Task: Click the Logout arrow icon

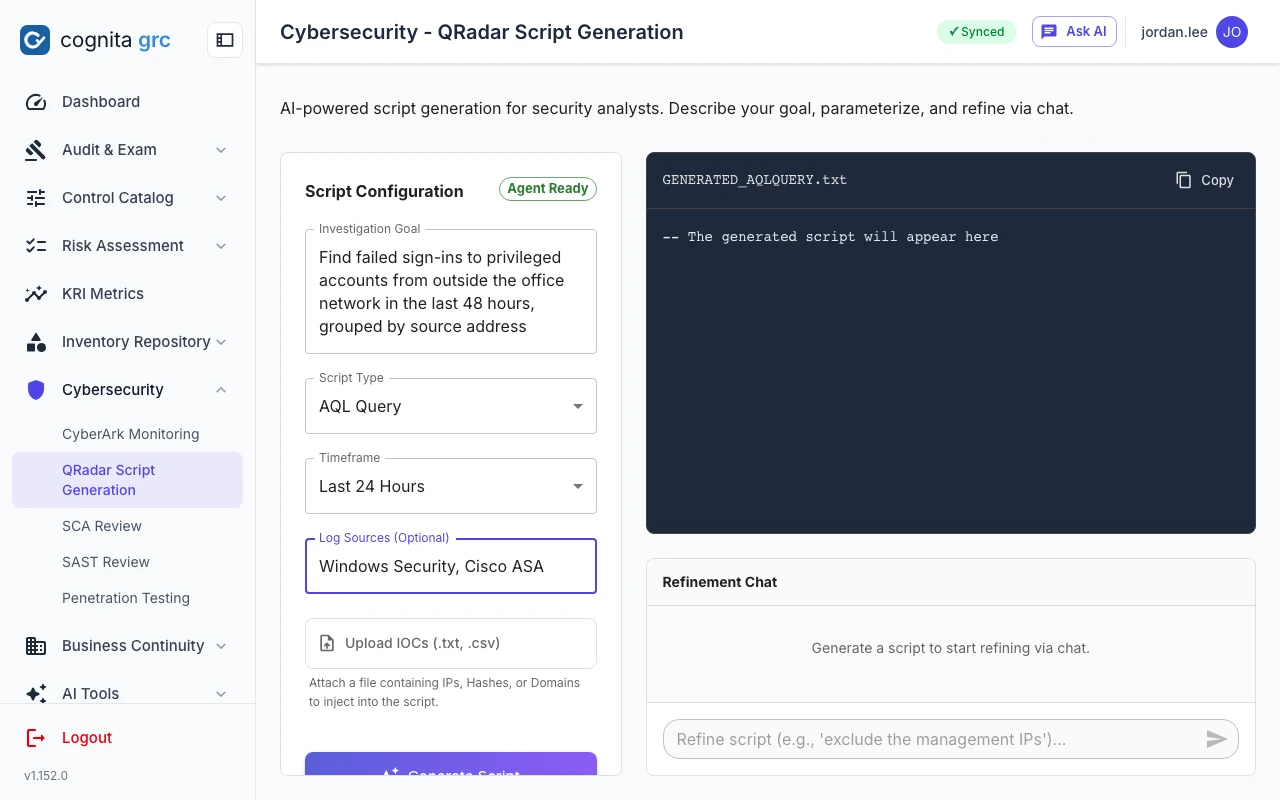Action: [36, 738]
